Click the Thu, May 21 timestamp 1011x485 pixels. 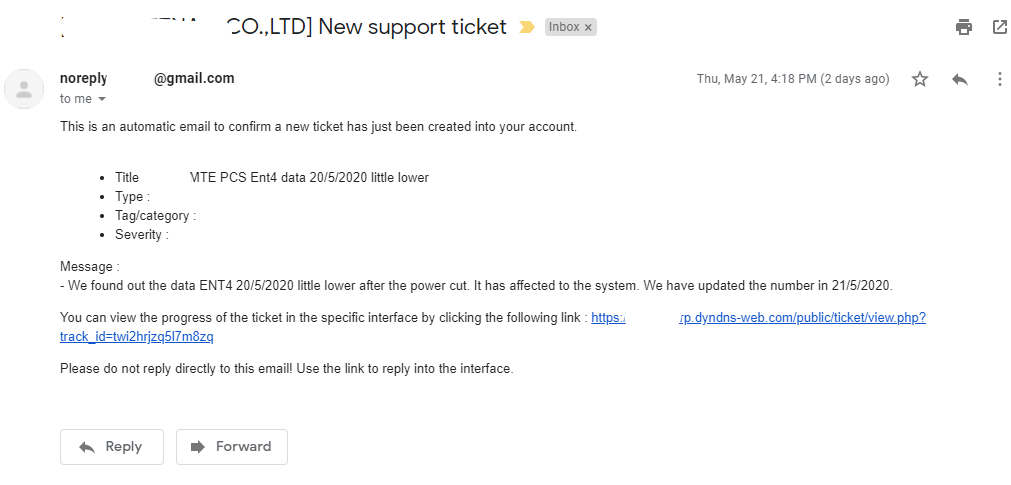click(x=792, y=79)
